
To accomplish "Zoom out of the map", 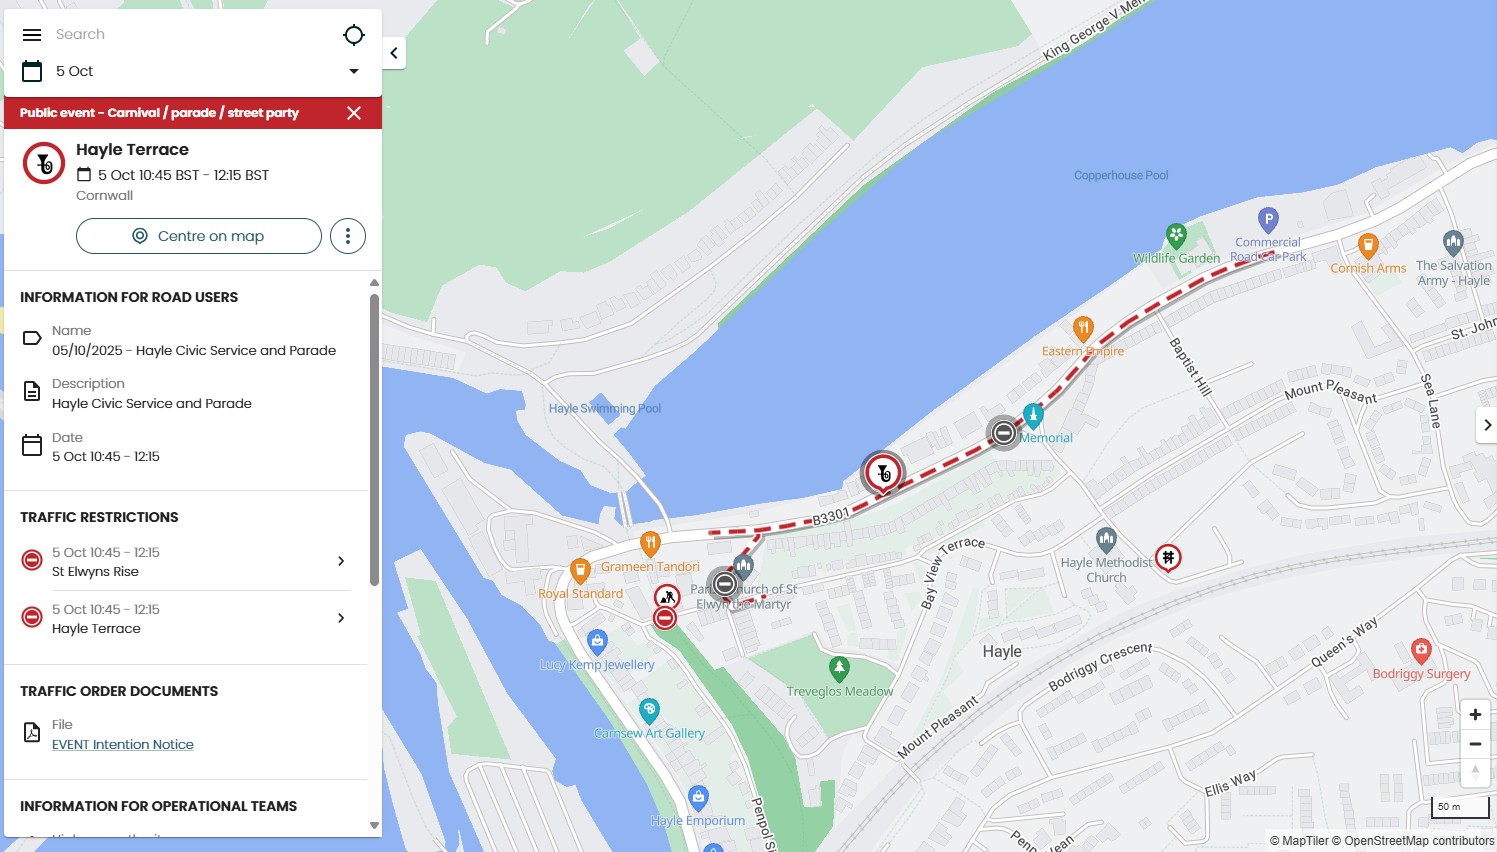I will 1475,744.
